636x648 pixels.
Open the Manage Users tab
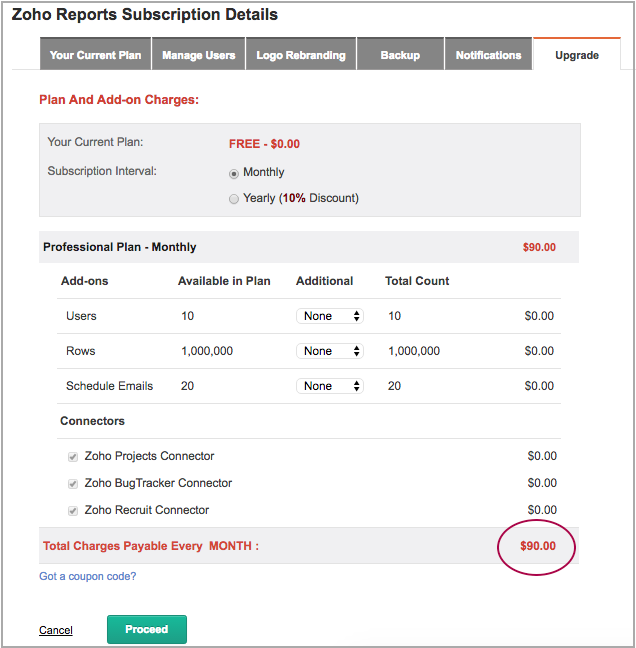[199, 55]
